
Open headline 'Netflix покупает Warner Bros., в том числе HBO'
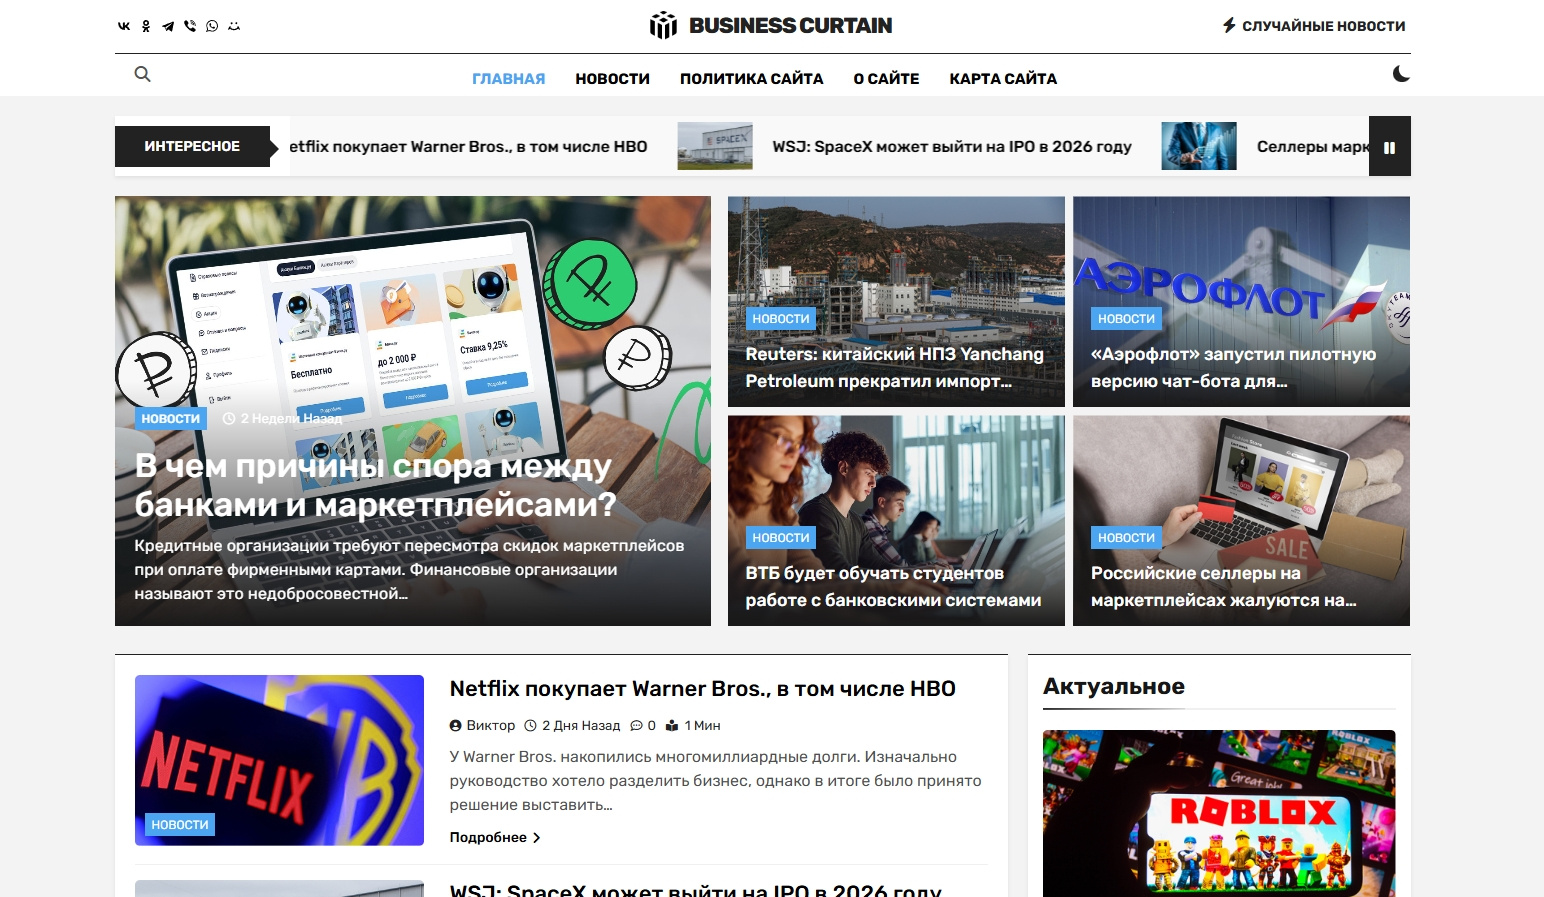point(703,688)
